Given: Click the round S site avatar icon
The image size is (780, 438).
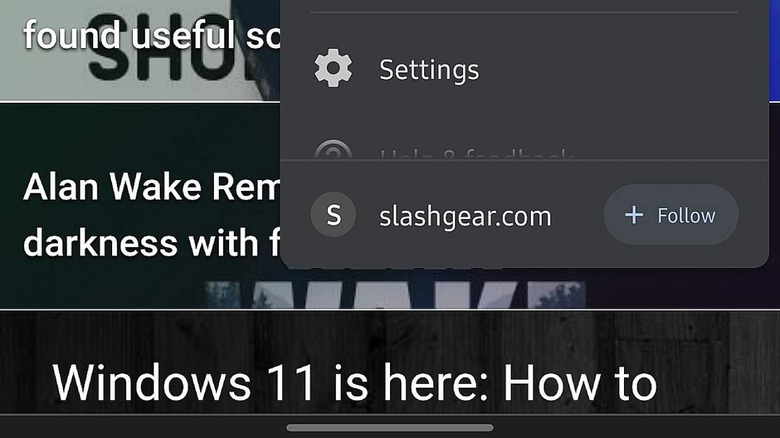Looking at the screenshot, I should 333,215.
